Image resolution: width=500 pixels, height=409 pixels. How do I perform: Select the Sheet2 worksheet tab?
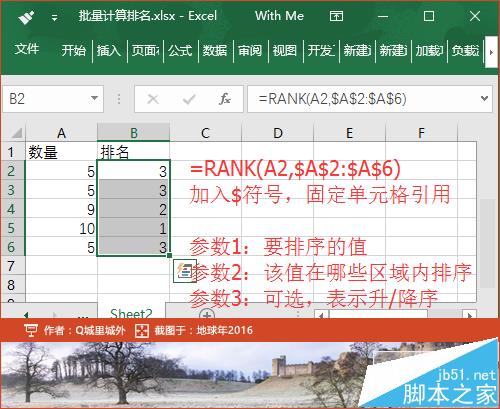click(131, 313)
